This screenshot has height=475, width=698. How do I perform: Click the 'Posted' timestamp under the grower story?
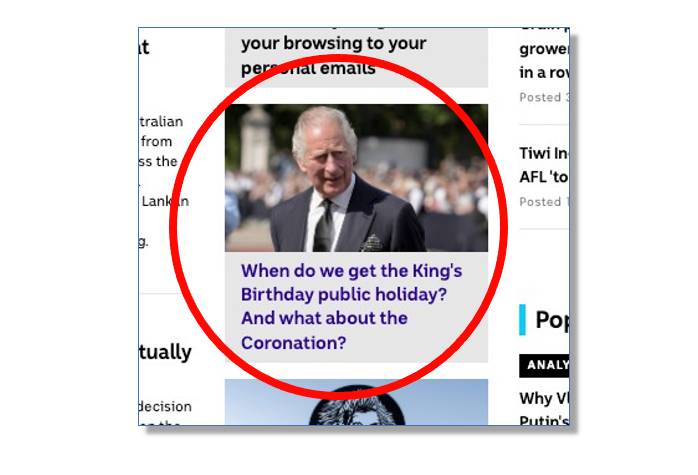coord(544,97)
